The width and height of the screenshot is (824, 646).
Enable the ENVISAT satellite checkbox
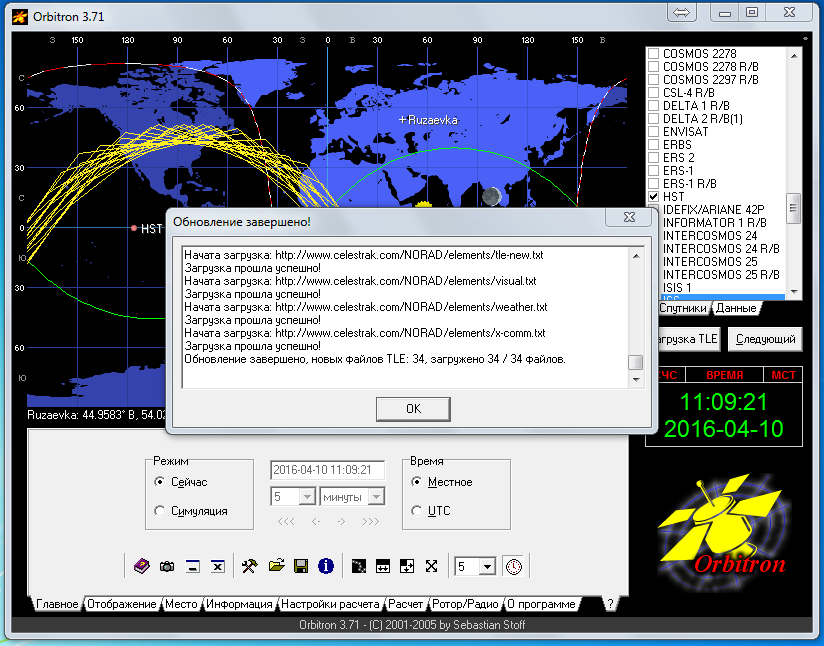[x=654, y=131]
